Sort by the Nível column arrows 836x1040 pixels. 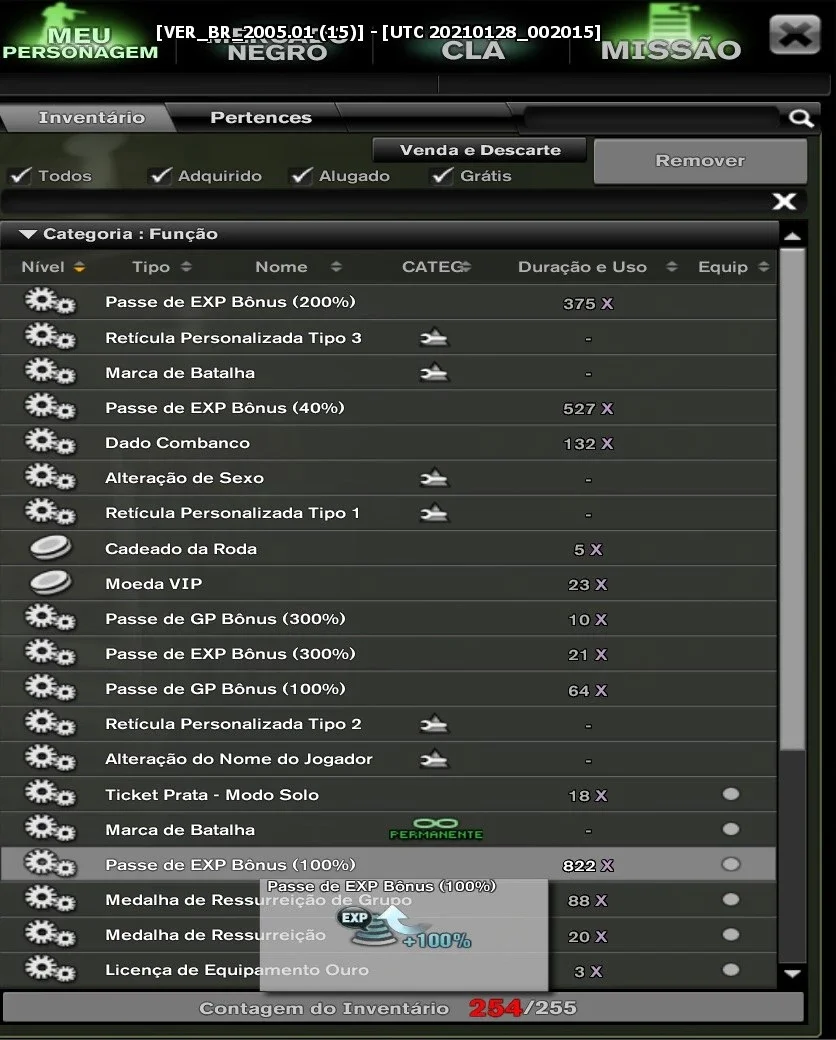tap(80, 267)
